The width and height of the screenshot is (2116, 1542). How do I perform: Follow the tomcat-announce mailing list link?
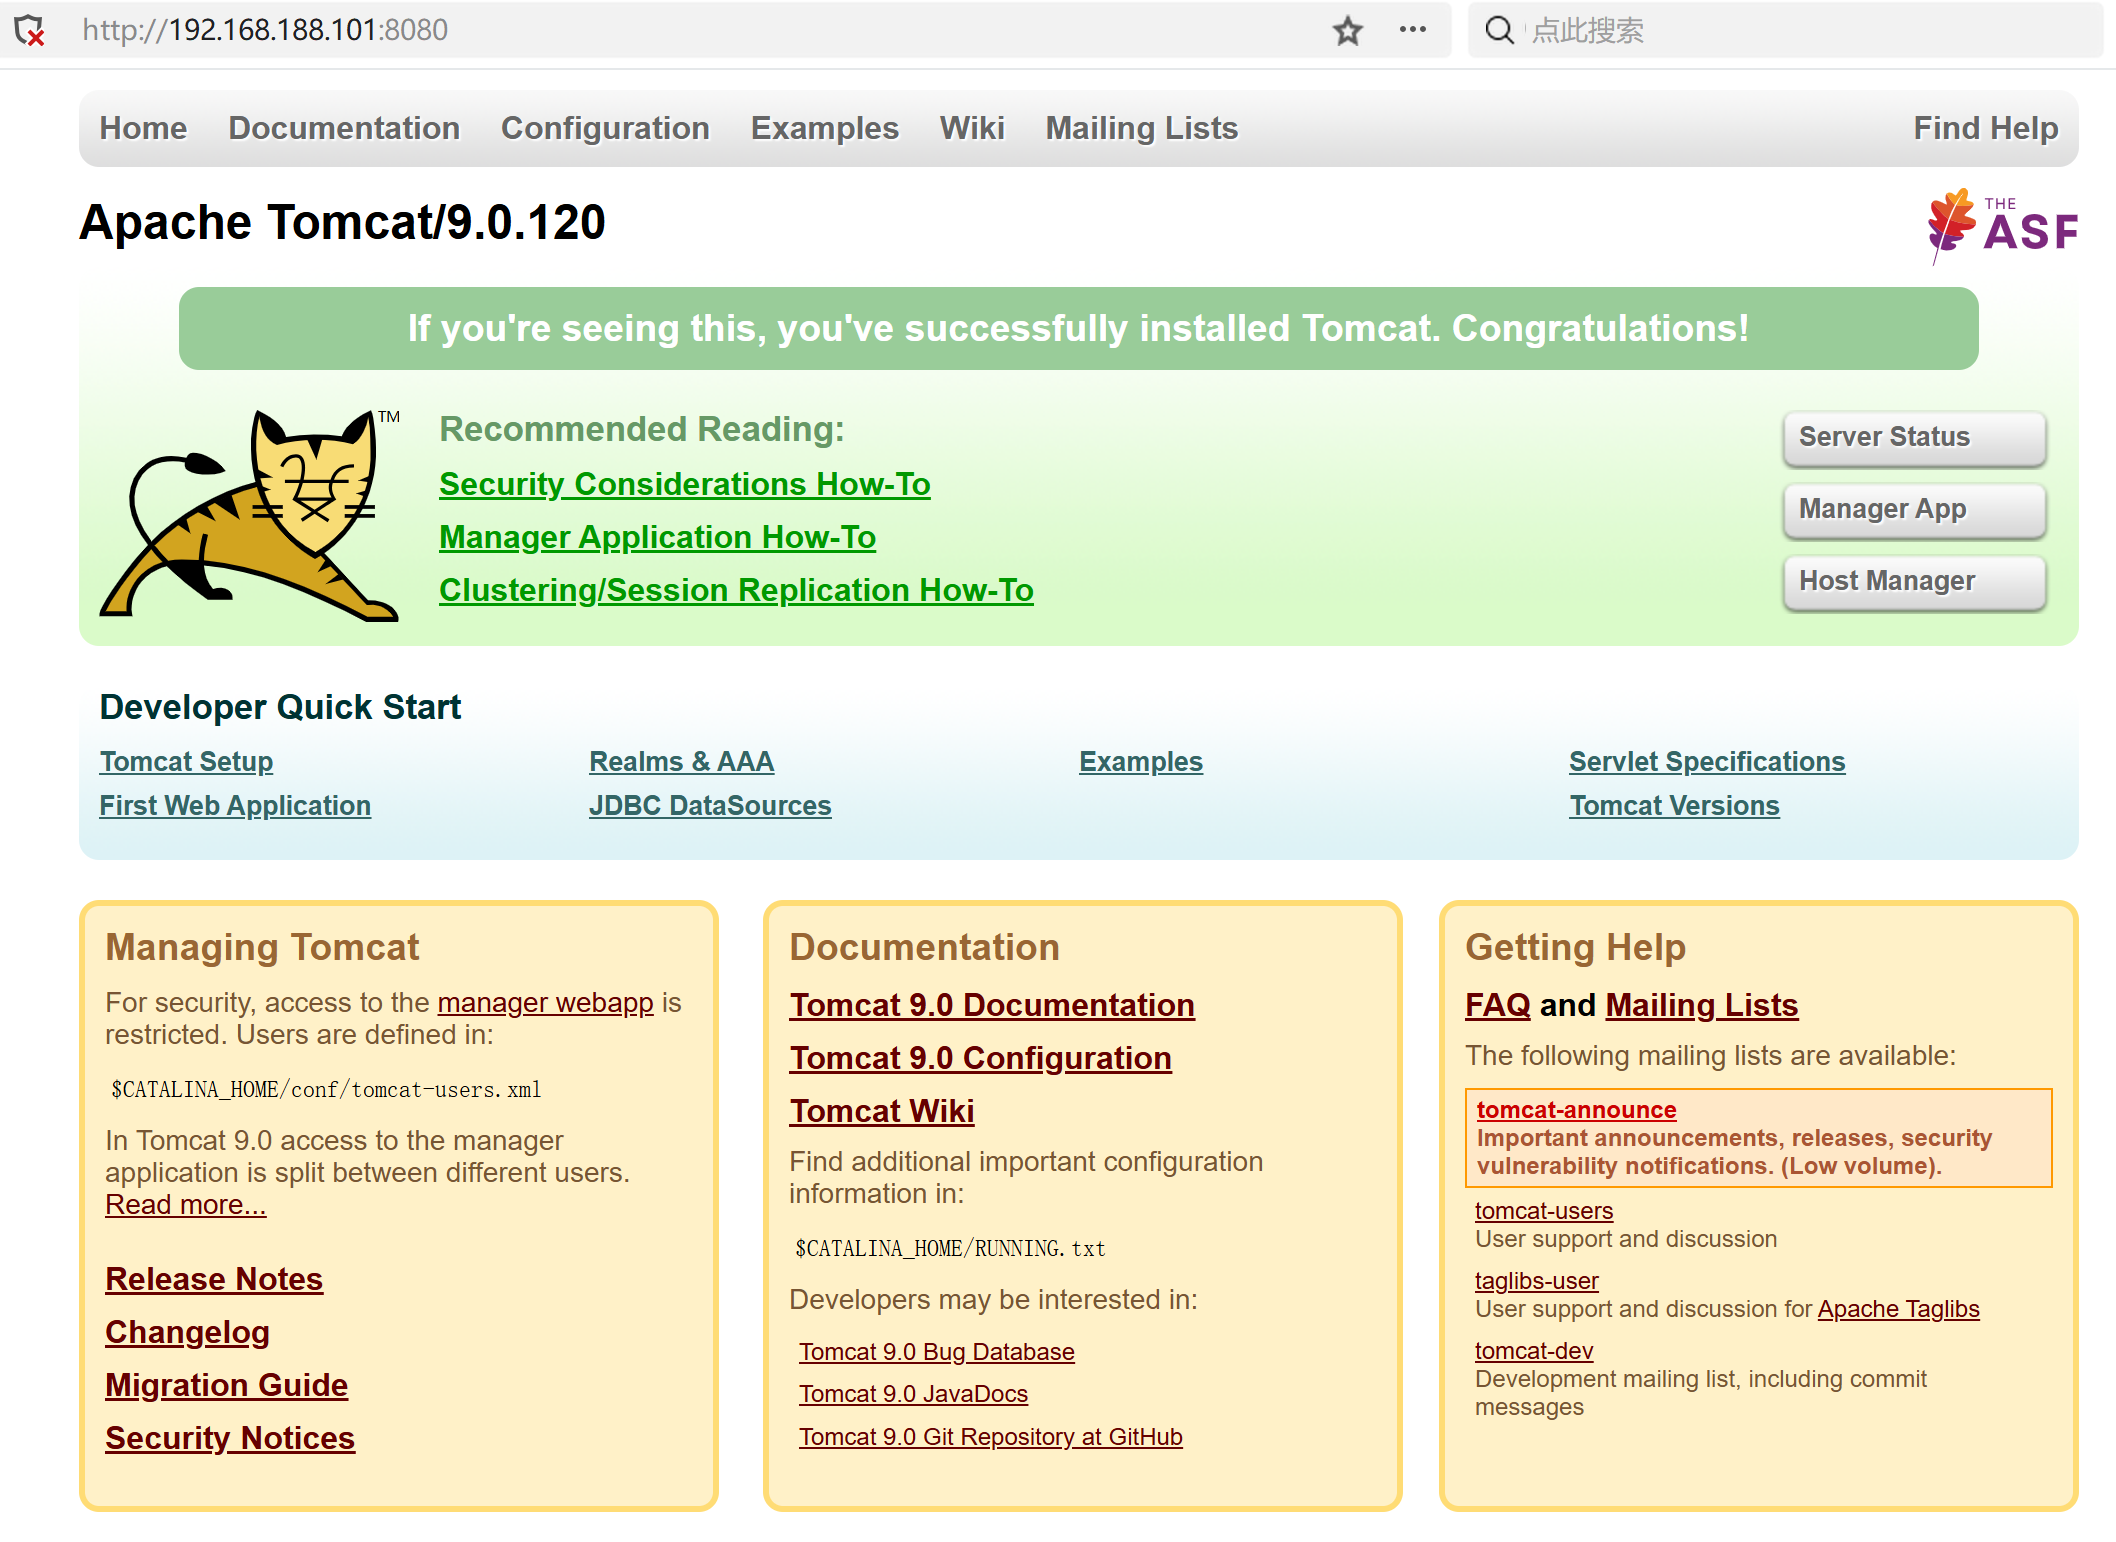(x=1576, y=1110)
